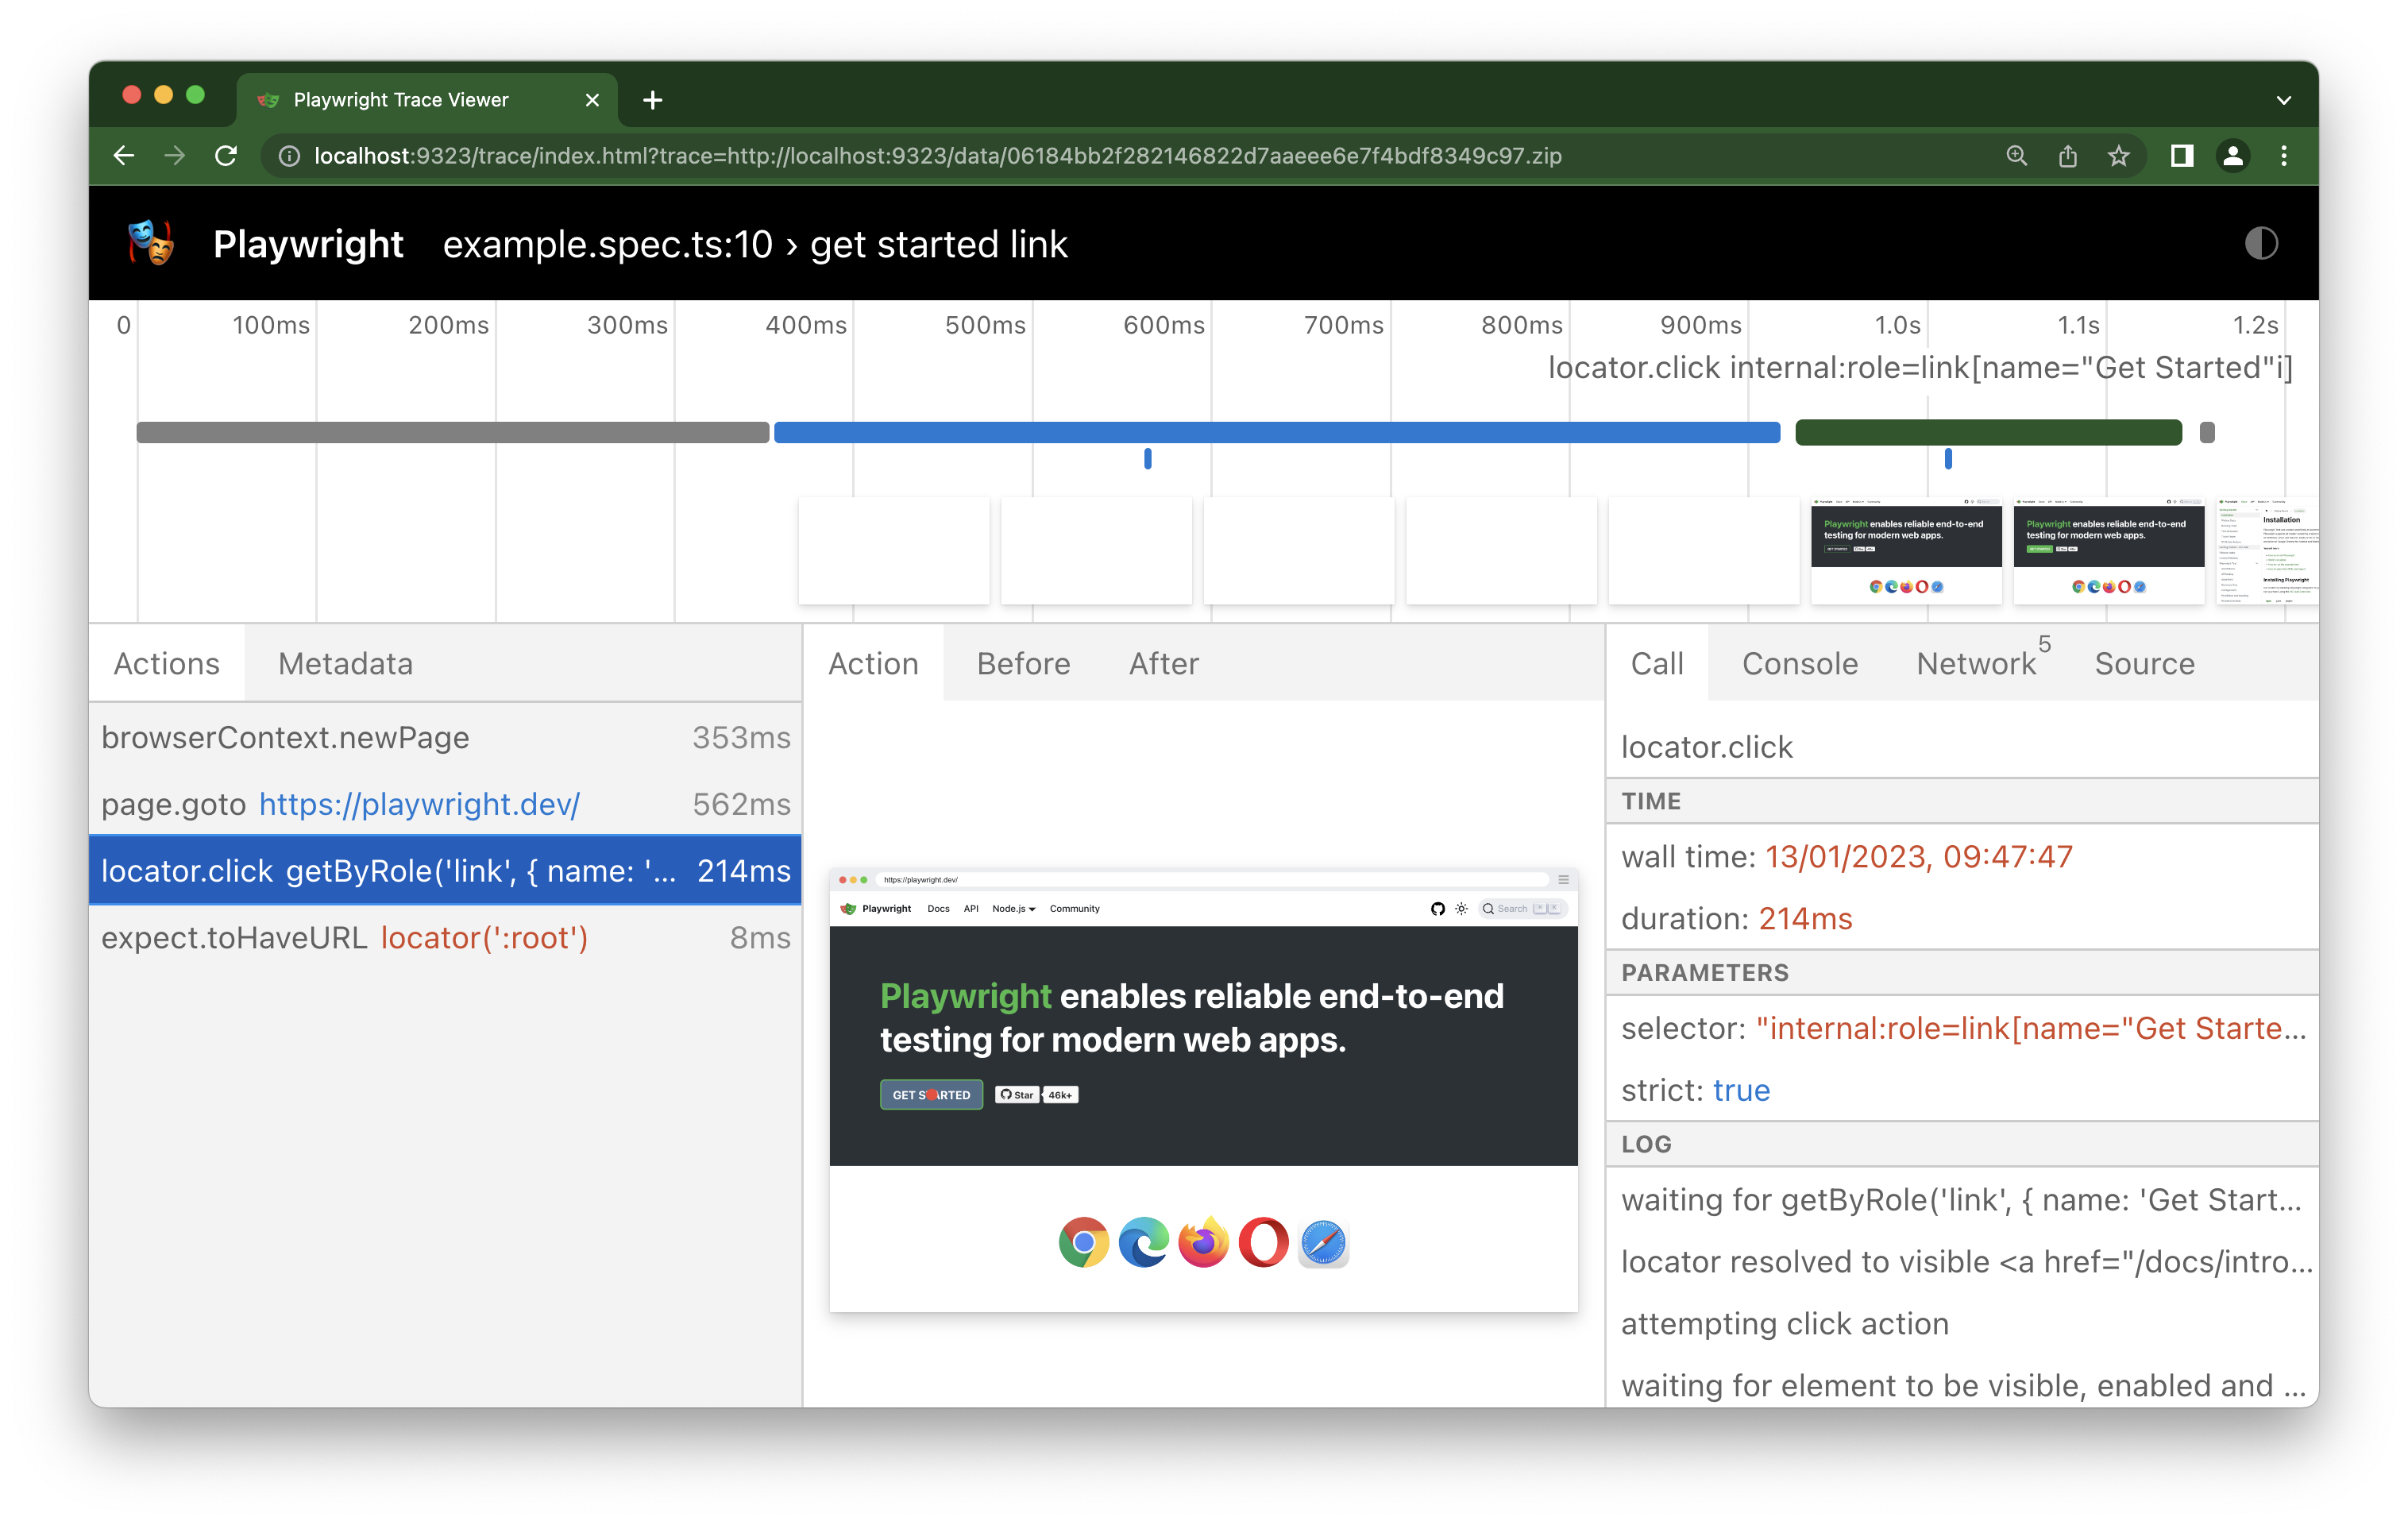The height and width of the screenshot is (1525, 2408).
Task: Open https://playwright.dev/ link
Action: coord(418,805)
